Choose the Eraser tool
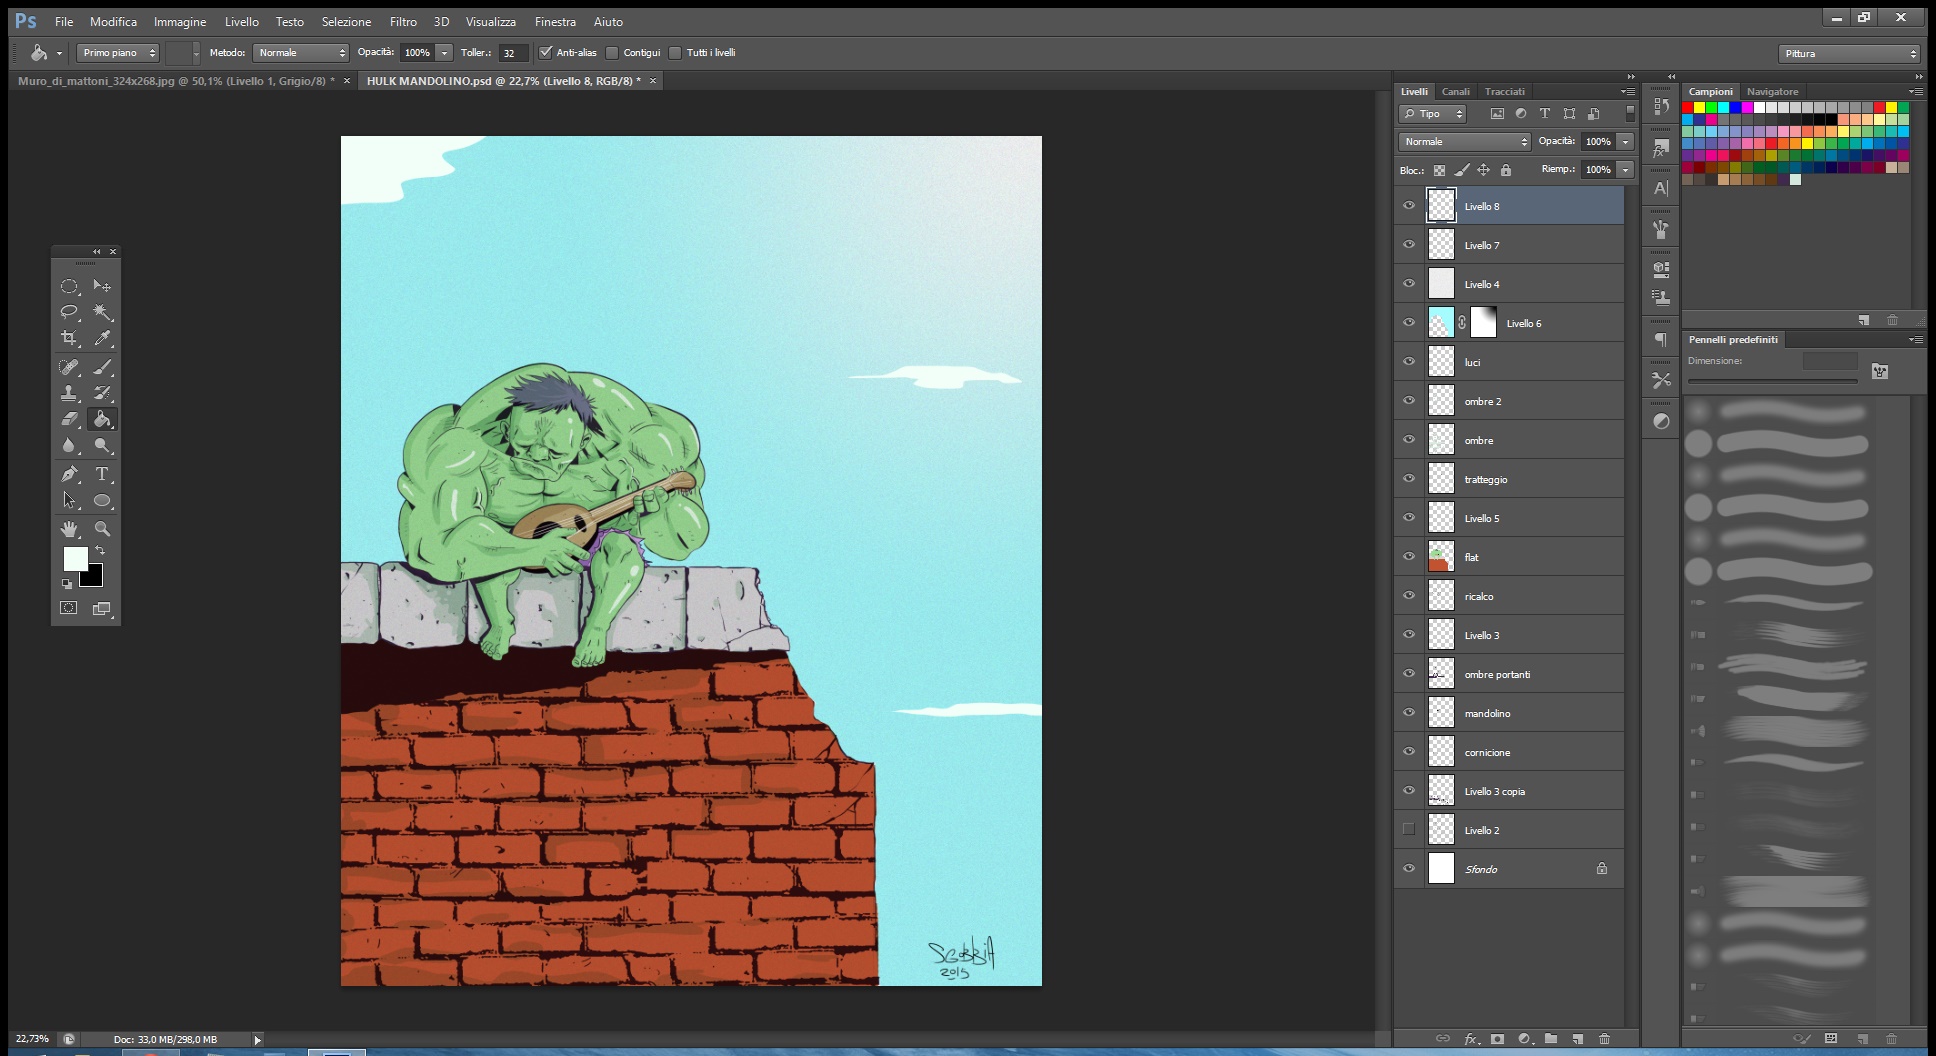 point(69,419)
